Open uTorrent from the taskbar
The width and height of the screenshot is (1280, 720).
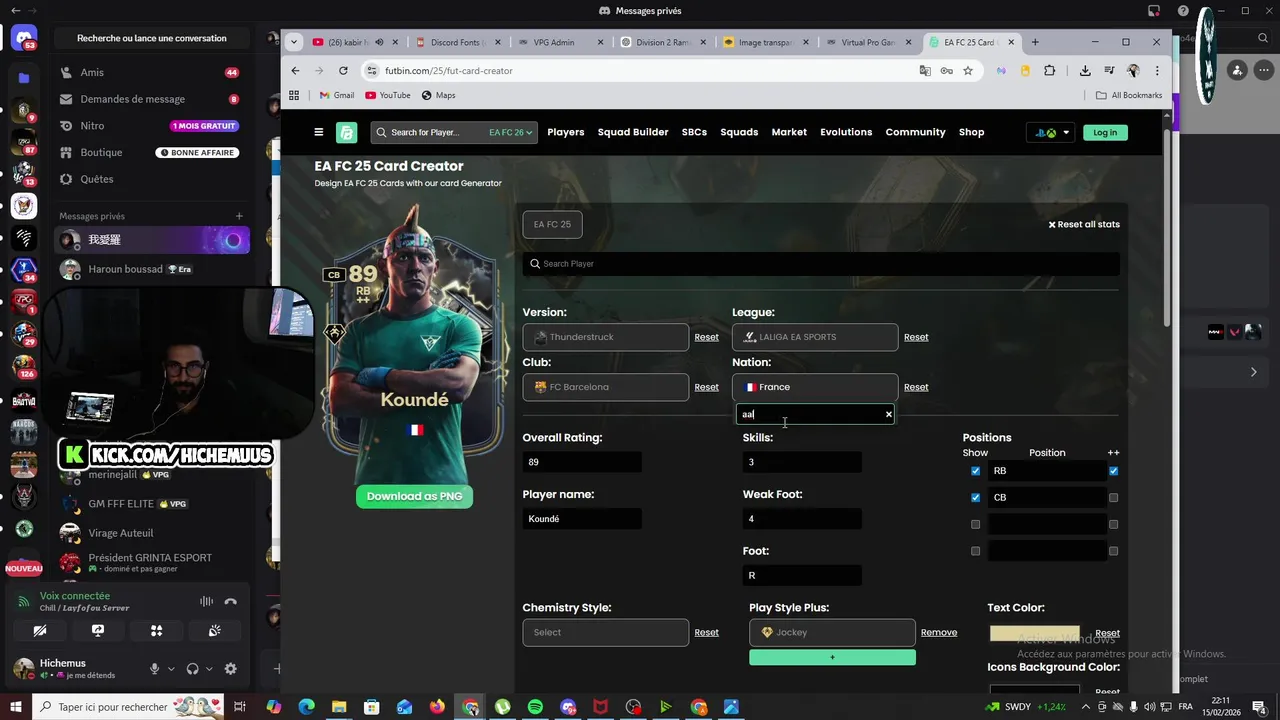click(x=502, y=707)
